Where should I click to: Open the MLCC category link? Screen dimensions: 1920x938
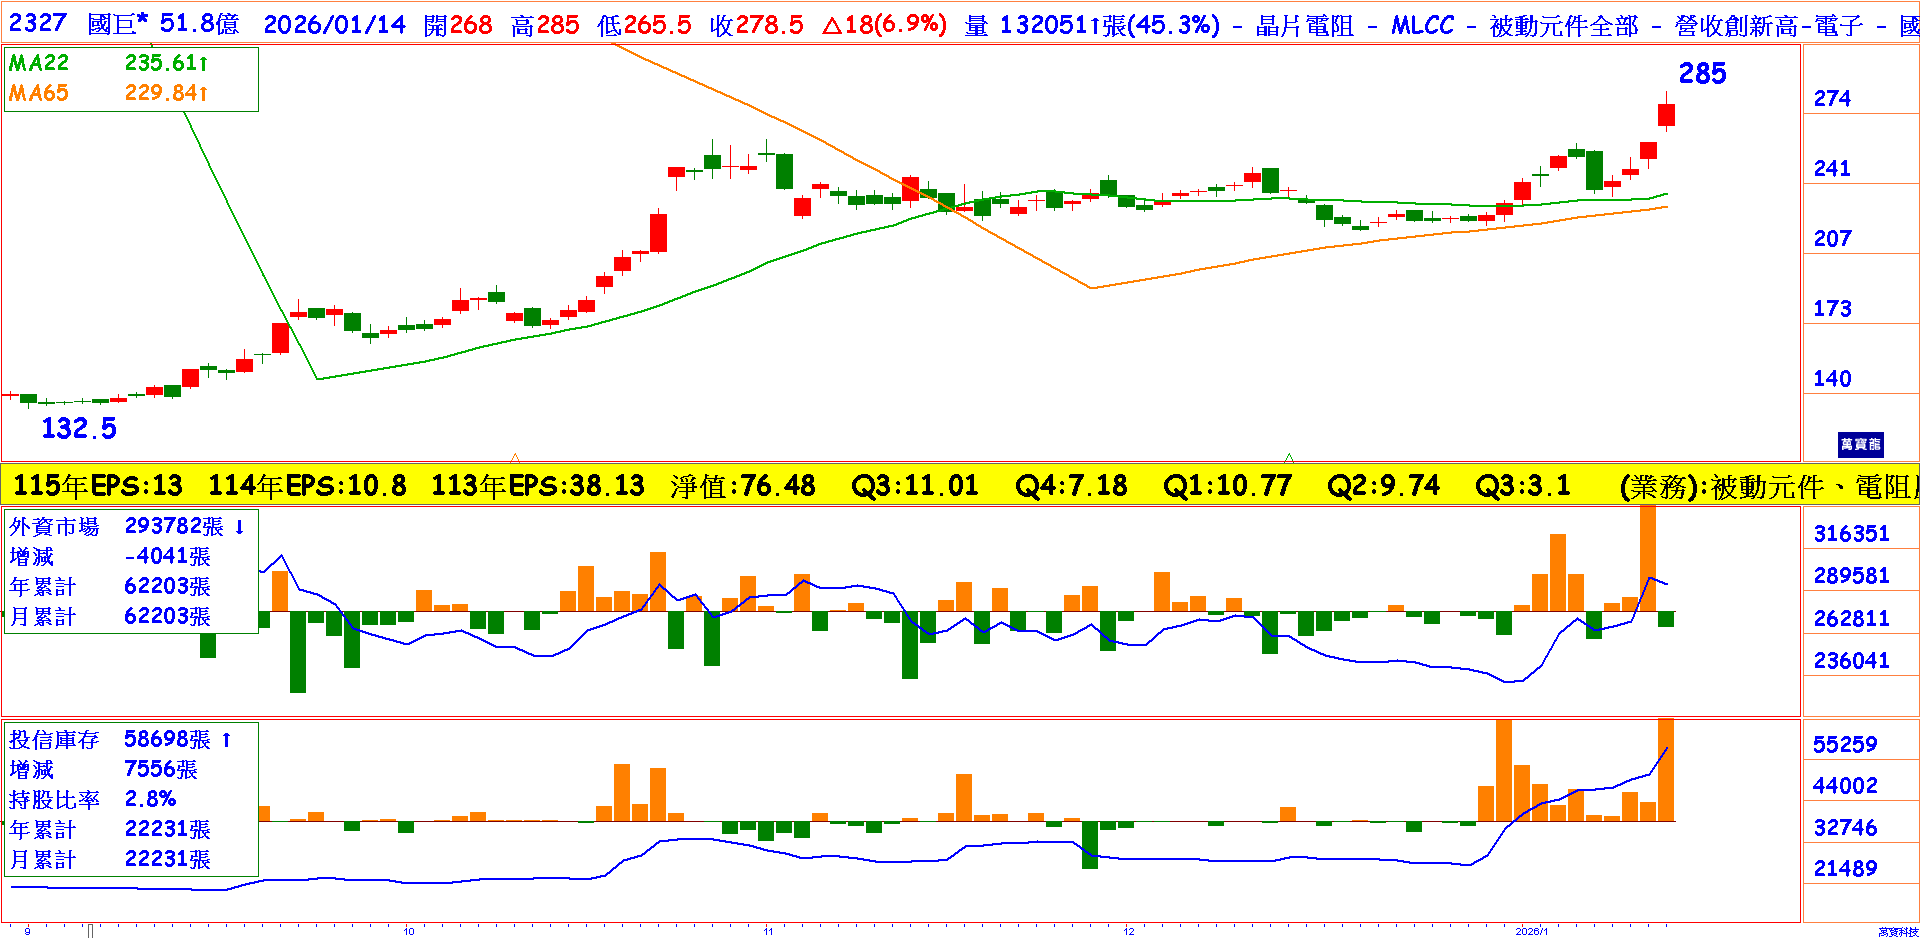click(x=1422, y=26)
